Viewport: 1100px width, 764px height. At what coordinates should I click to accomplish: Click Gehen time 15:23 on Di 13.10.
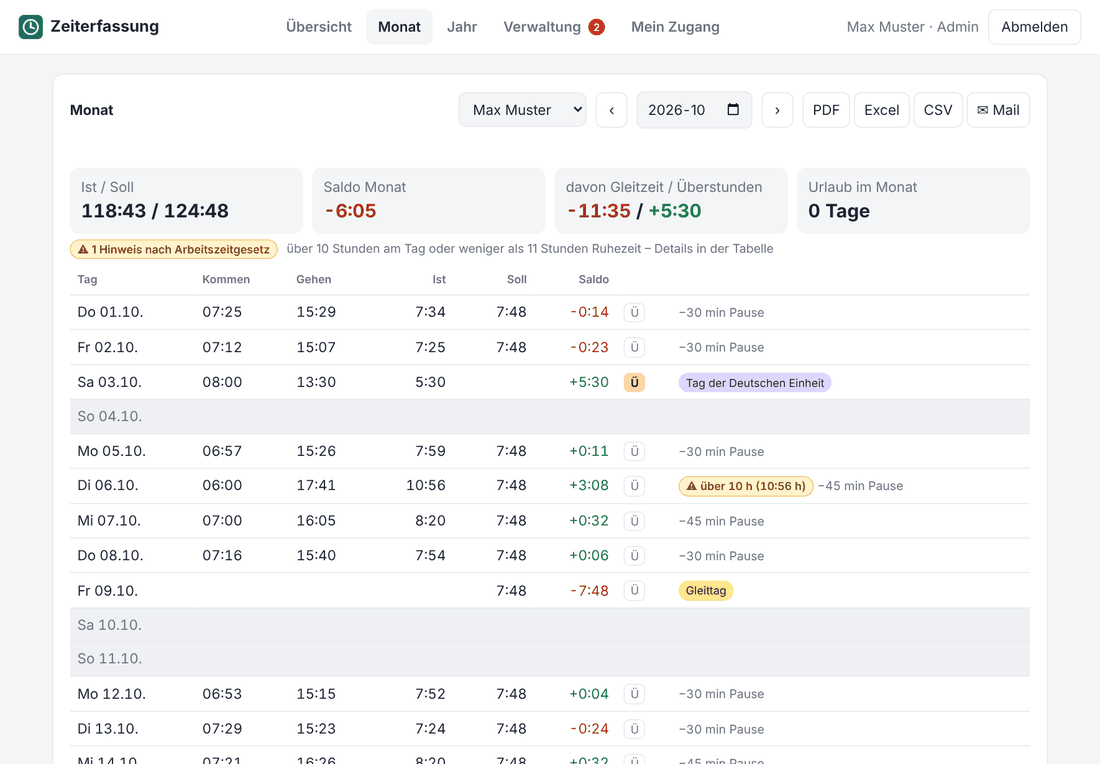[x=316, y=729]
